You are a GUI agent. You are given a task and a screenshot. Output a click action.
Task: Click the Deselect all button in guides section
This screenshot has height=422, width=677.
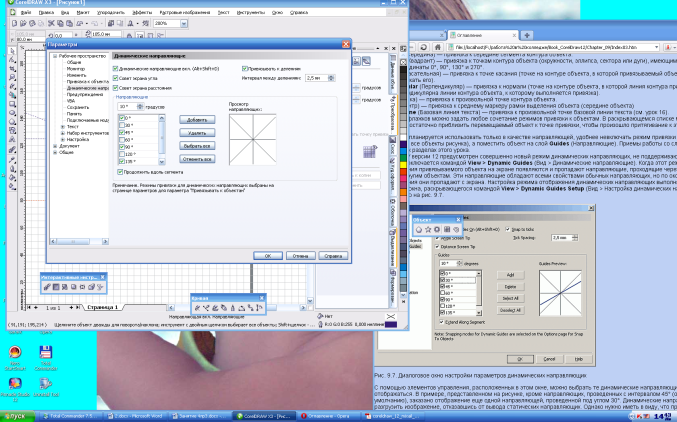[x=197, y=159]
